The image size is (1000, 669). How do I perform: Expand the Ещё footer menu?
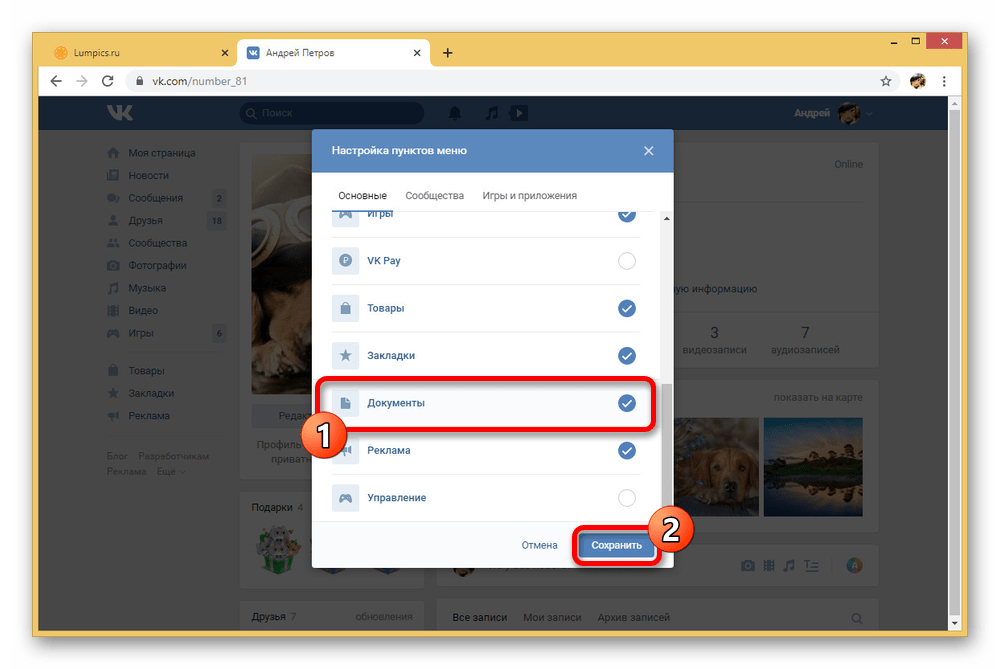(171, 472)
